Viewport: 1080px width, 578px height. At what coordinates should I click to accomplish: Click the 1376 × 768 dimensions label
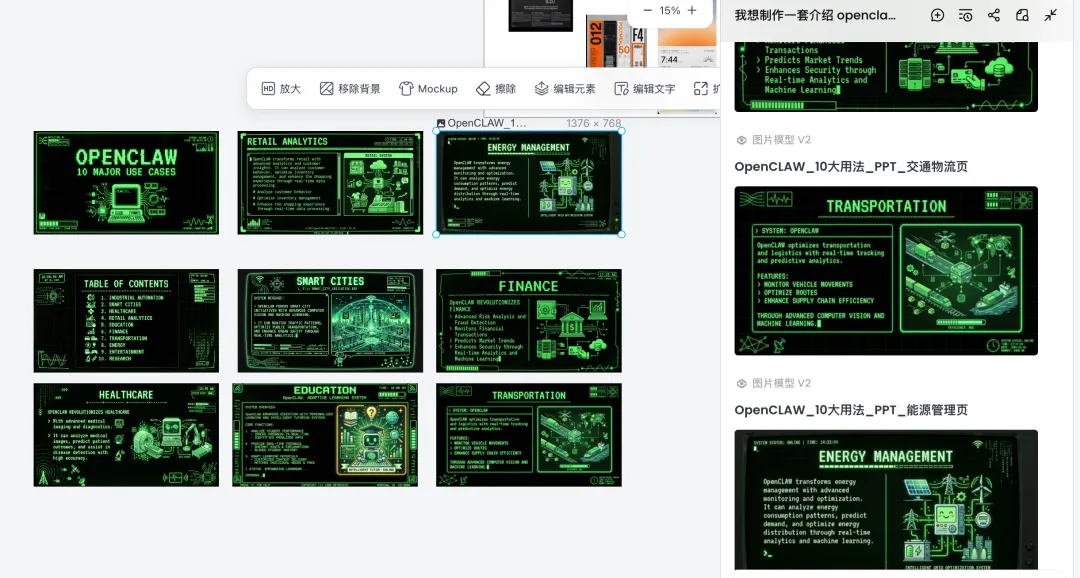click(x=594, y=123)
